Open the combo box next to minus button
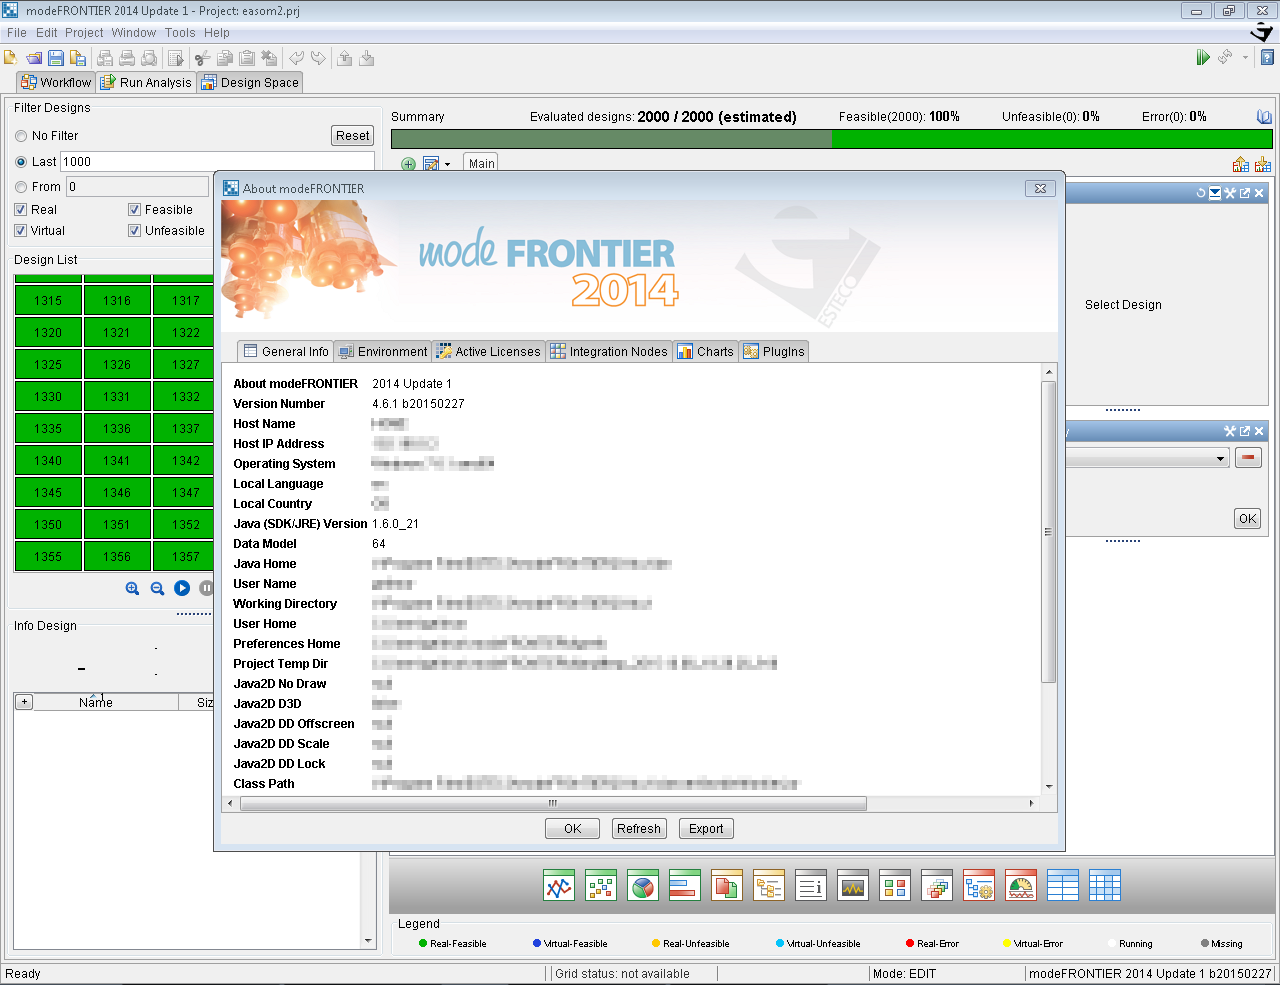The height and width of the screenshot is (985, 1280). click(1147, 458)
